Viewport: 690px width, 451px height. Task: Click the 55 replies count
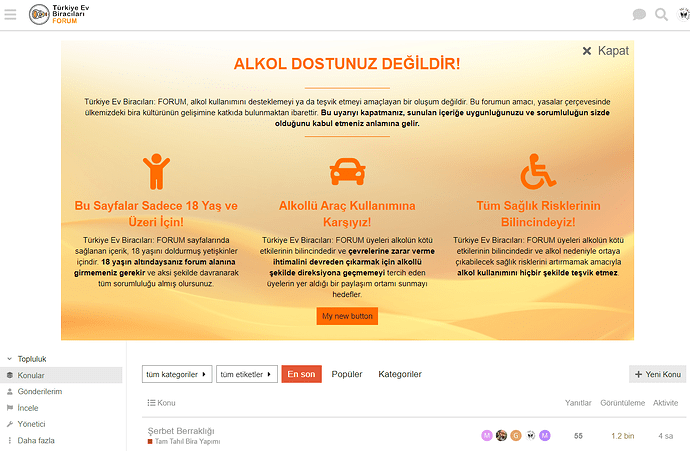(578, 436)
